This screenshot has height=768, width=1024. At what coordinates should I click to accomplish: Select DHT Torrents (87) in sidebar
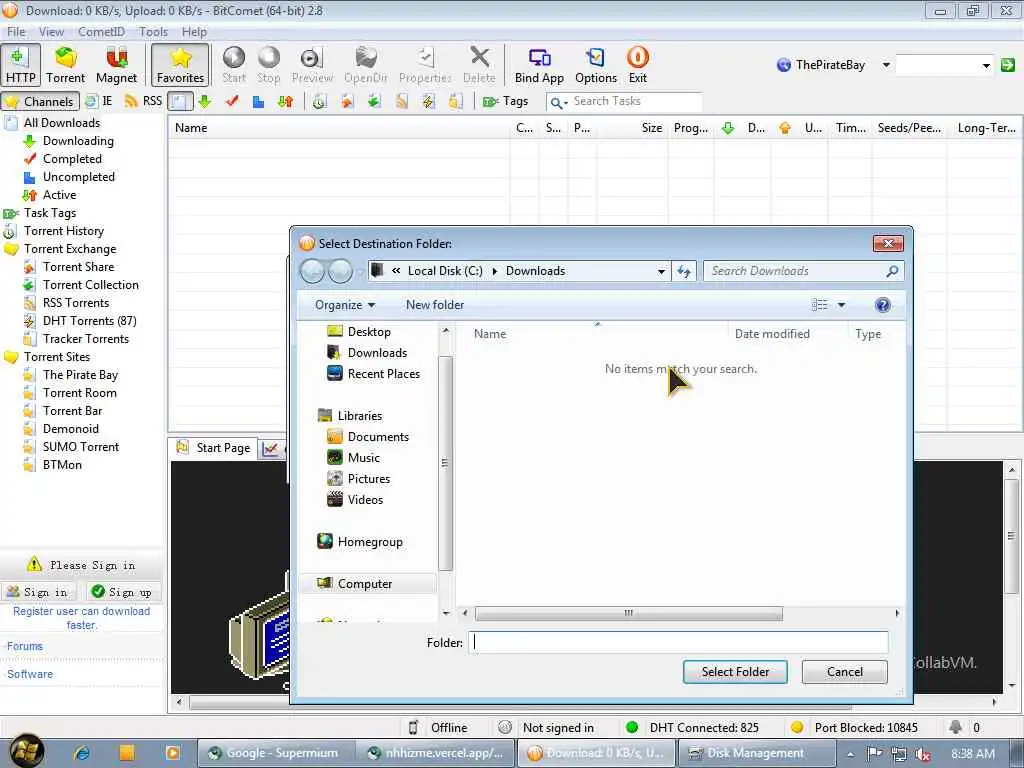[x=89, y=321]
